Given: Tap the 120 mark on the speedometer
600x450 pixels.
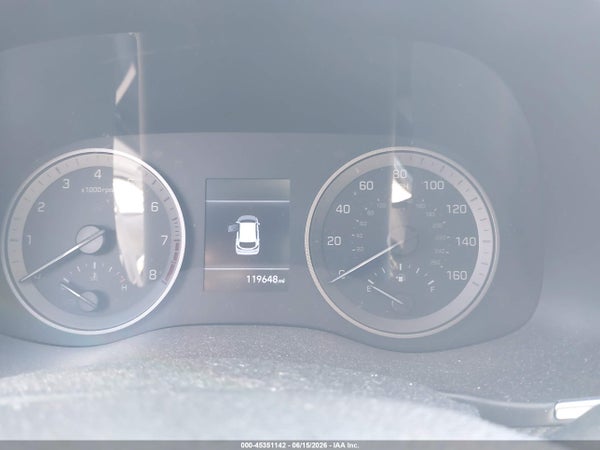Looking at the screenshot, I should point(457,209).
